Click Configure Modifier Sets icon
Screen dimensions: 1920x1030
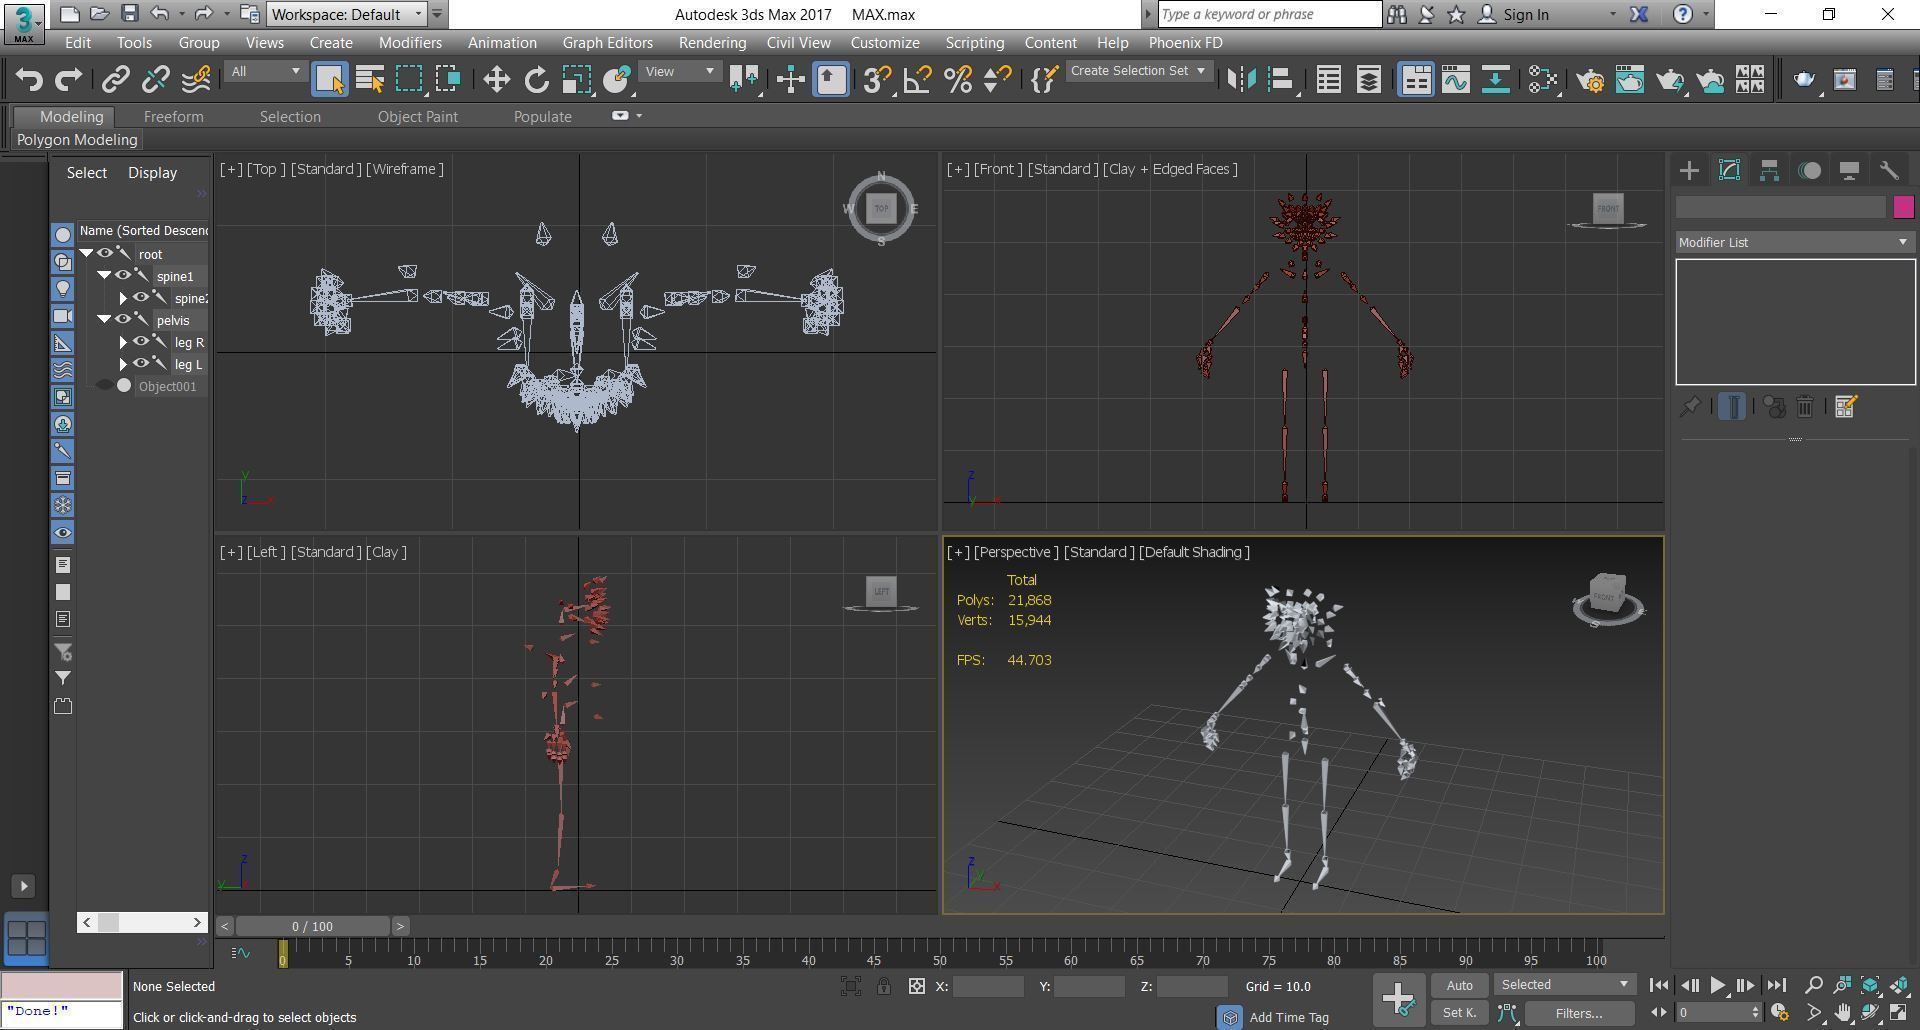[1846, 407]
